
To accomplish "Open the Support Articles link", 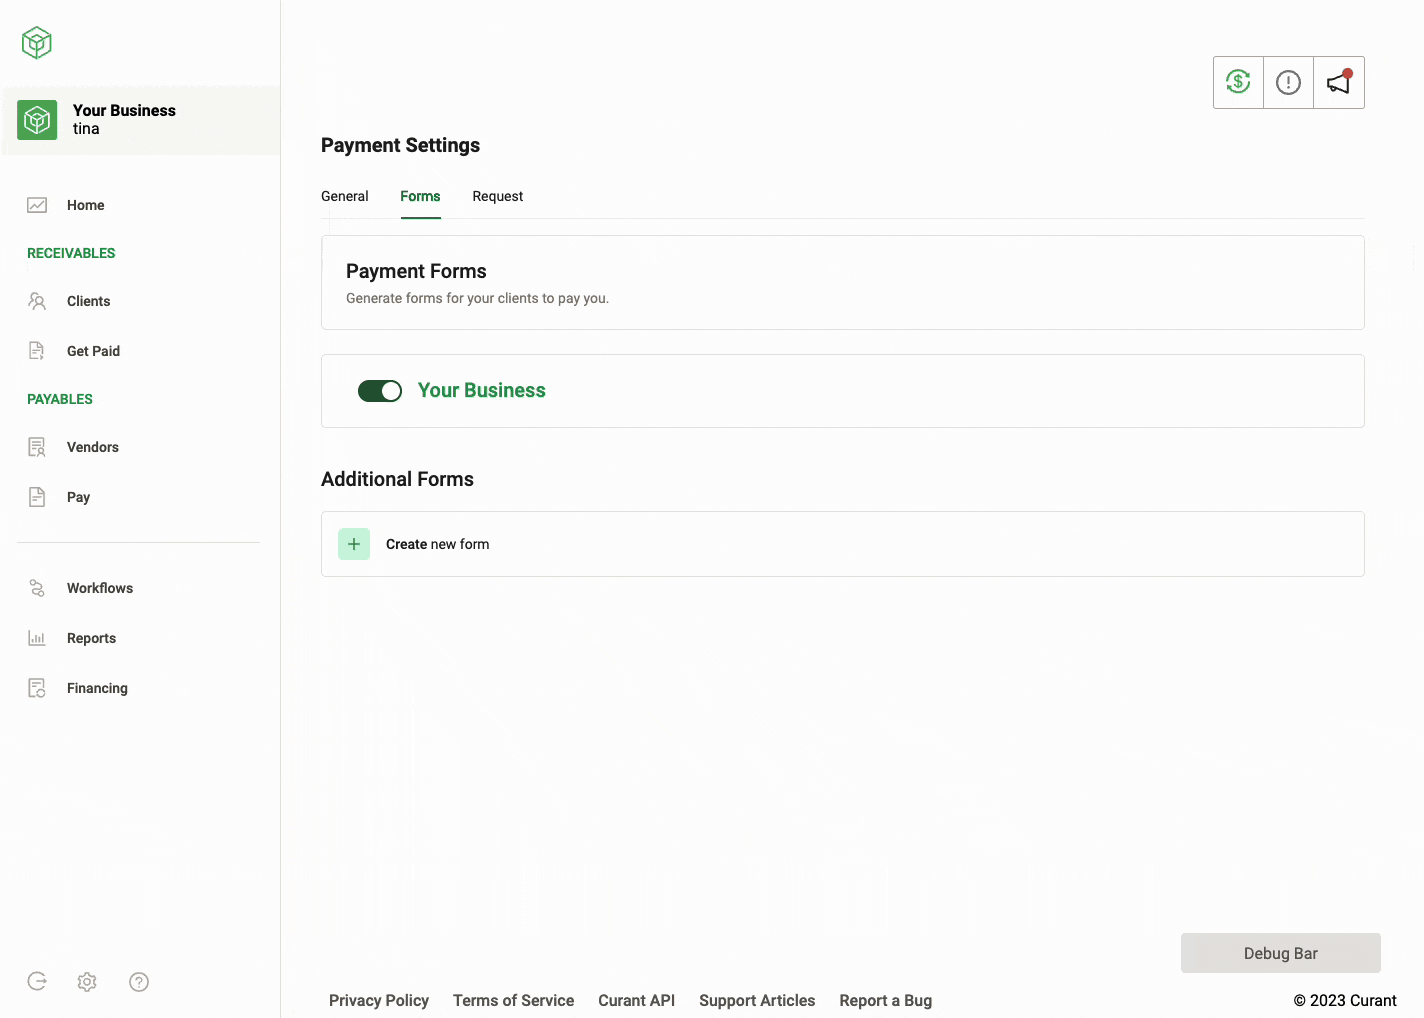I will point(757,1000).
